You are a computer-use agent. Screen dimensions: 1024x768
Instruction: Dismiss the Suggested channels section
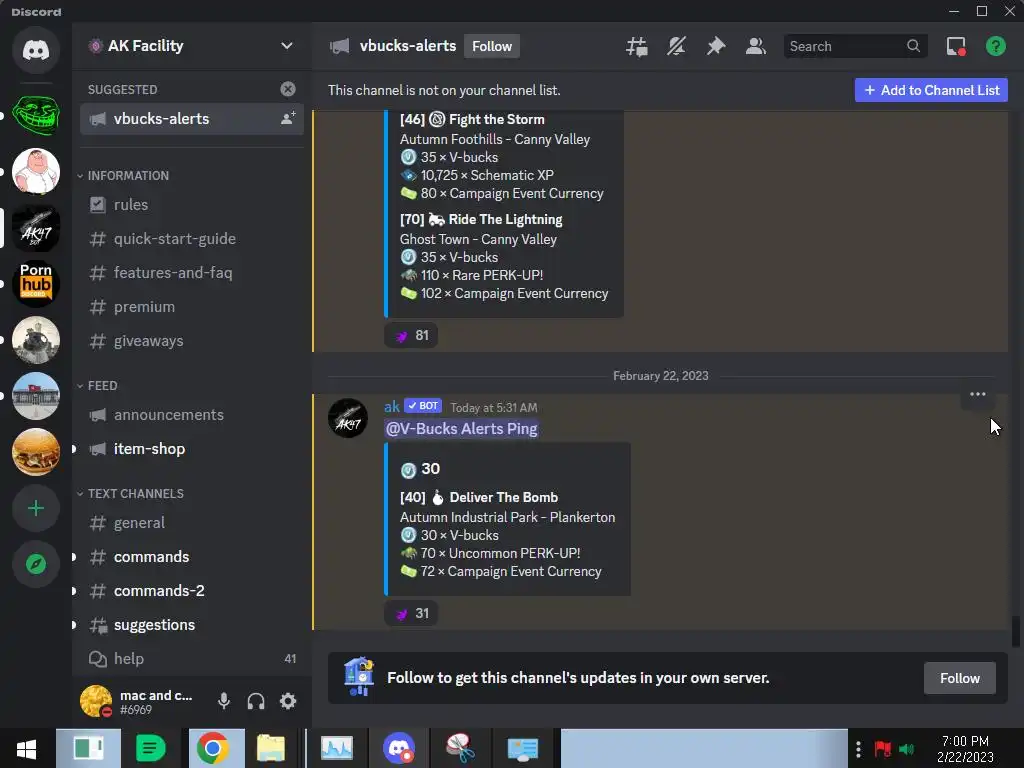[287, 89]
